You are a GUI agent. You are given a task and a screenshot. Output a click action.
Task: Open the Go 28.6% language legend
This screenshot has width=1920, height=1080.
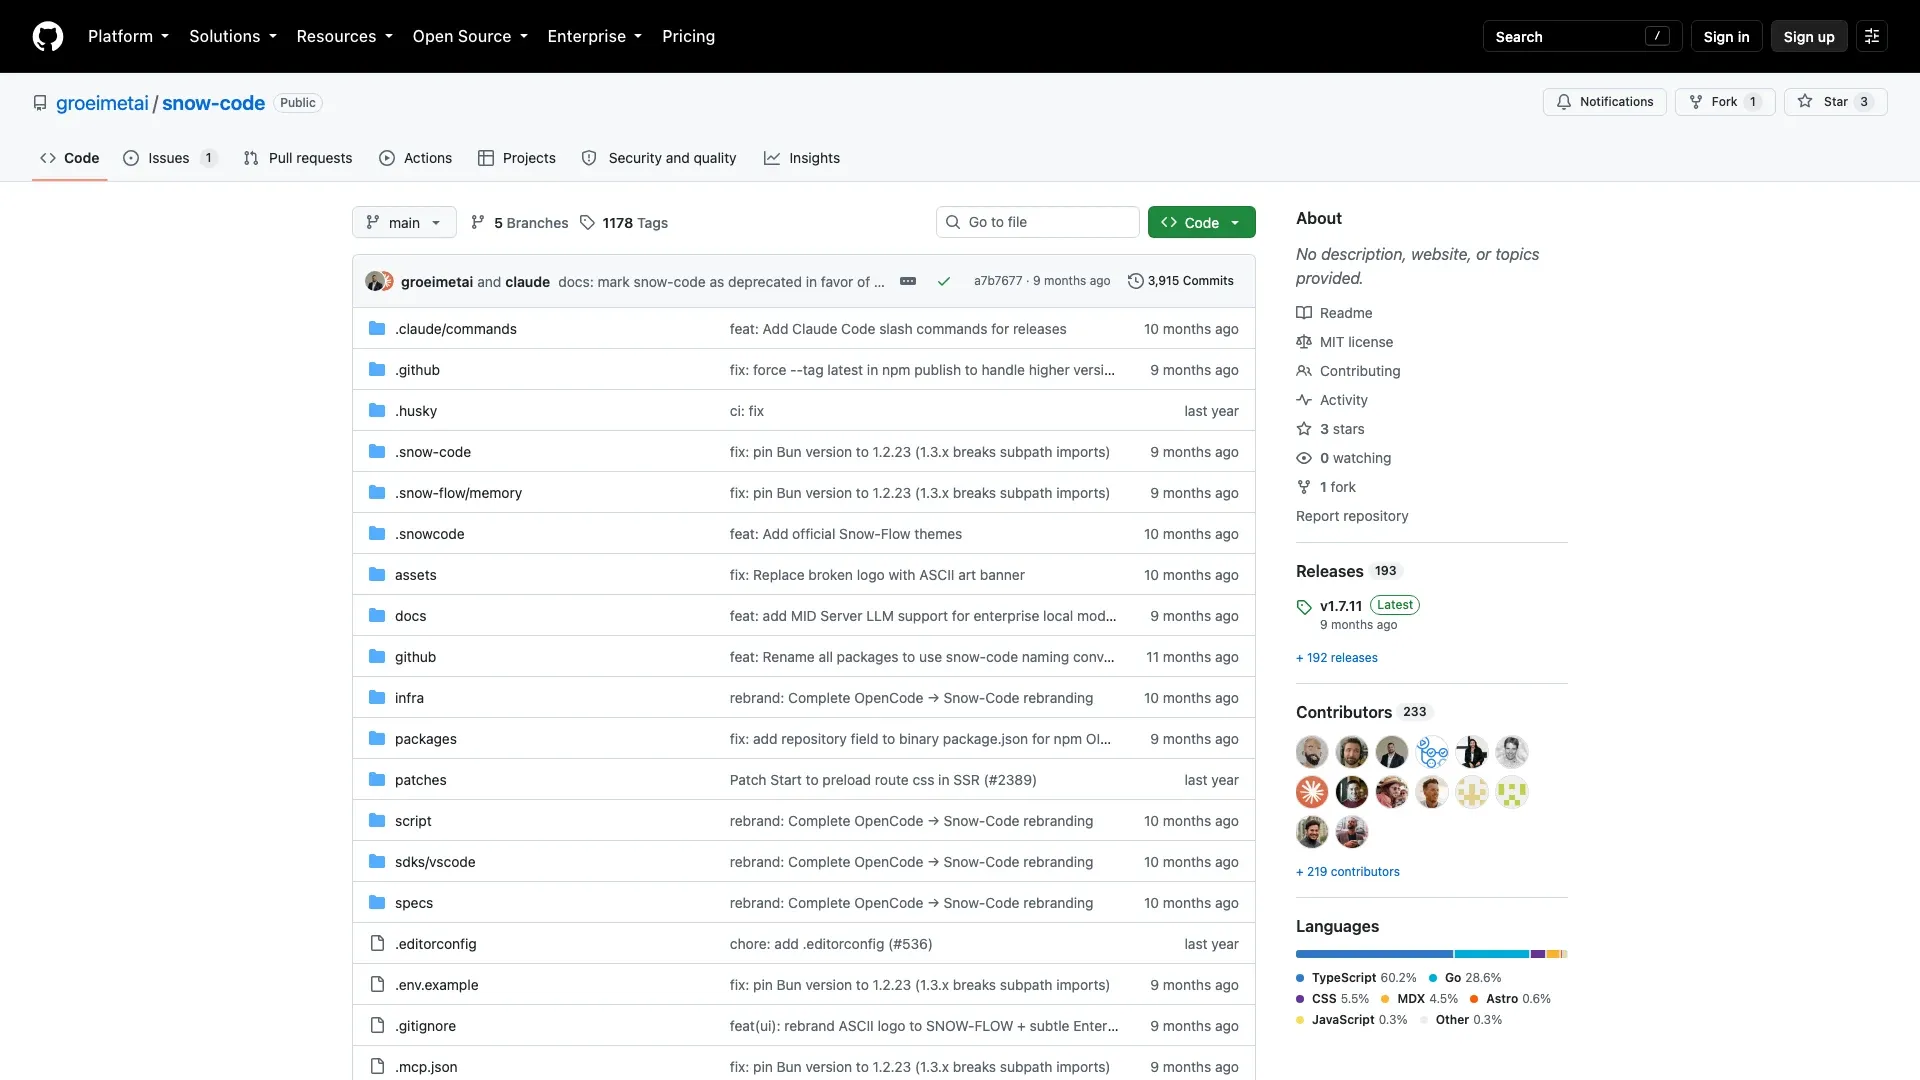pyautogui.click(x=1465, y=978)
